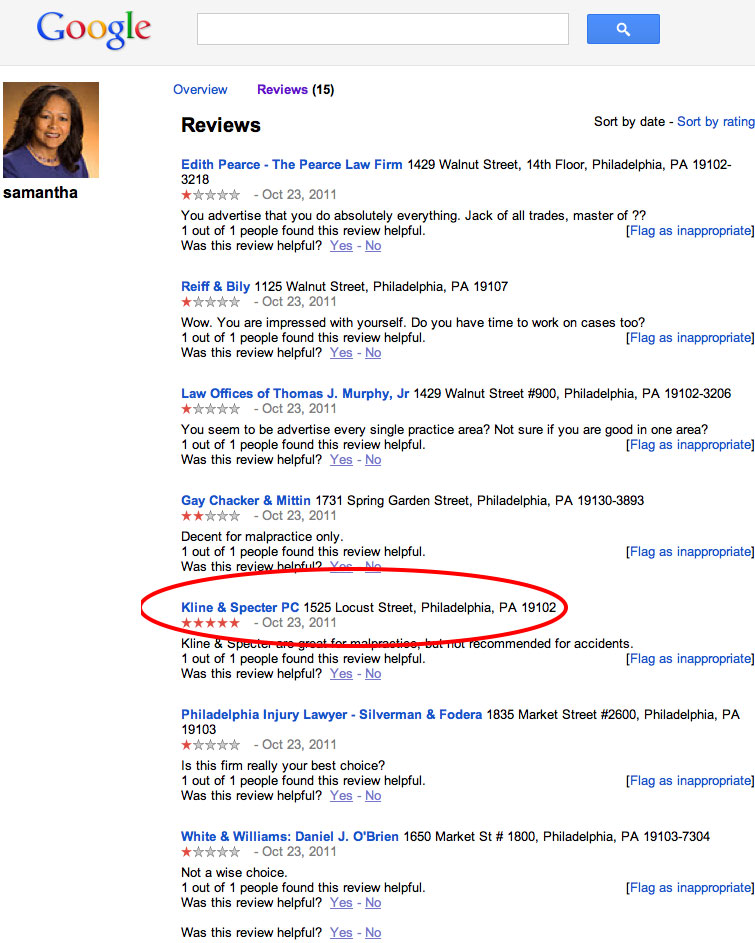Open samantha's profile photo
Image resolution: width=755 pixels, height=943 pixels.
tap(51, 130)
